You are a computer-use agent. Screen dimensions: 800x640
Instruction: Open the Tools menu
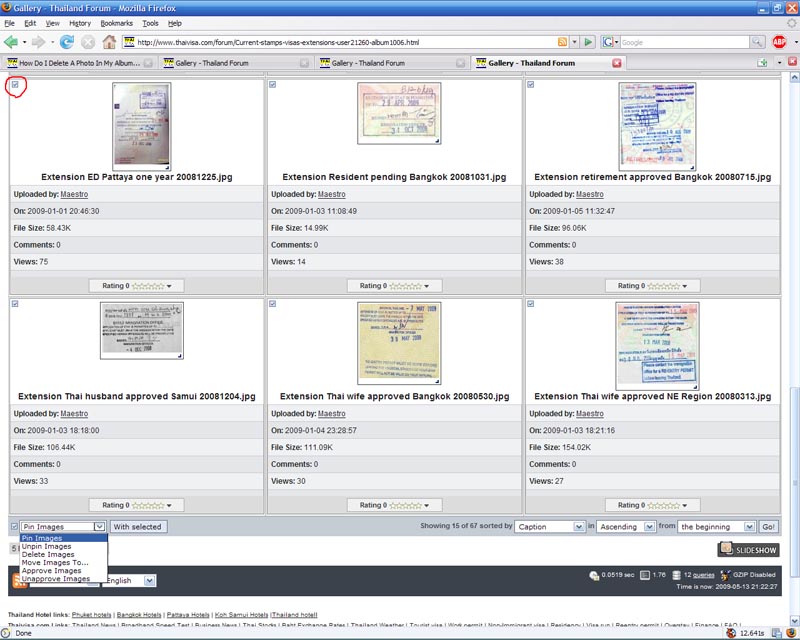(x=150, y=23)
